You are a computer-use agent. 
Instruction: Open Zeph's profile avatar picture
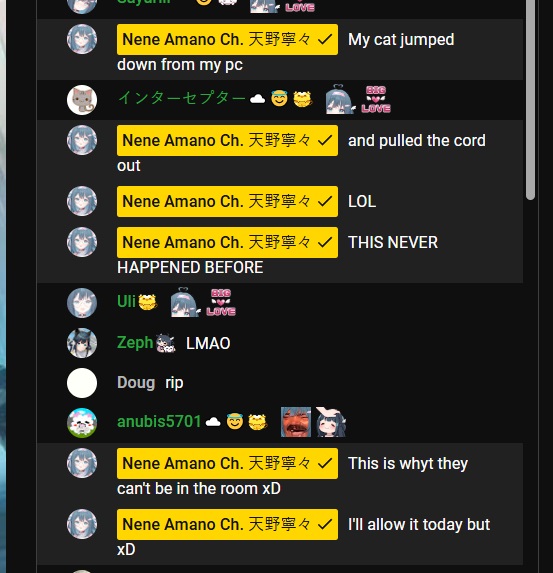(82, 343)
